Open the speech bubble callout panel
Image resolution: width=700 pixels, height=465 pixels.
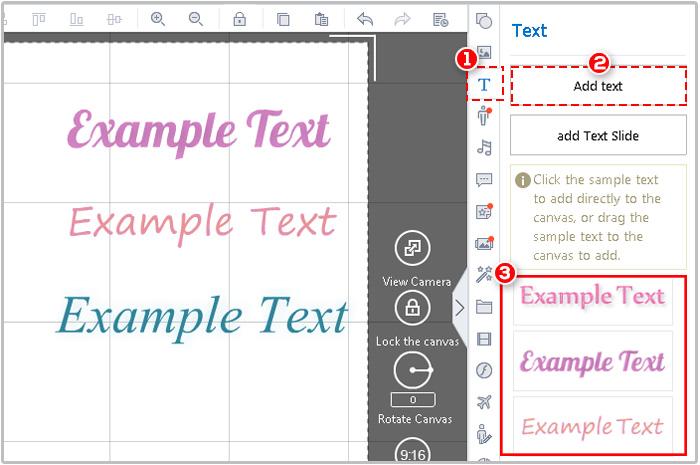(484, 179)
